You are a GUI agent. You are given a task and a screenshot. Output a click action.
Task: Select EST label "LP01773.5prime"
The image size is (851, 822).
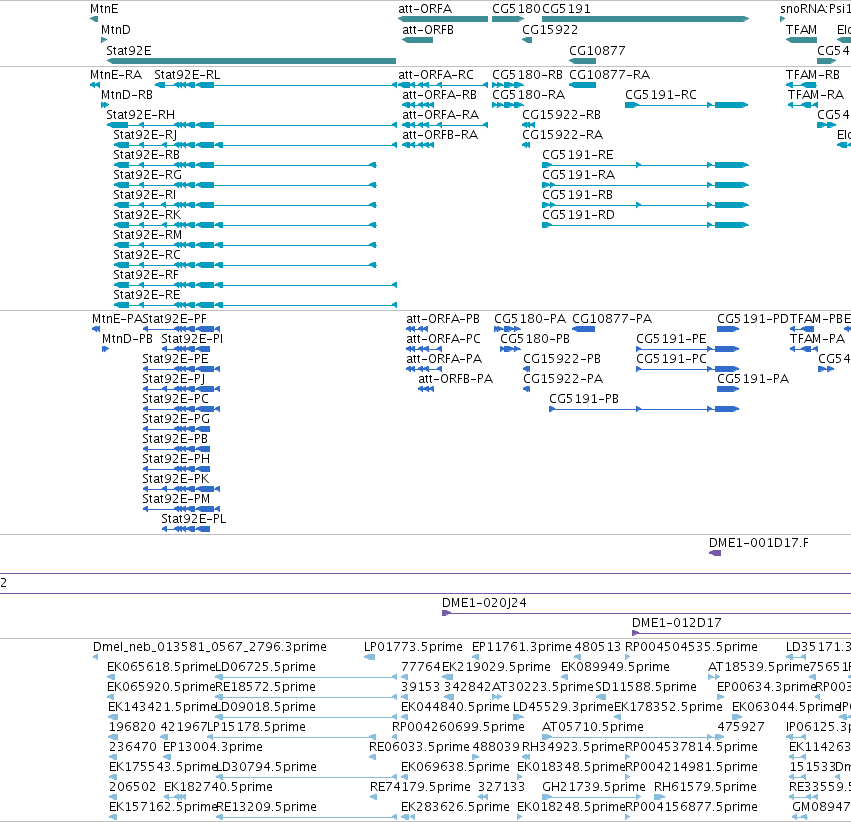point(413,647)
